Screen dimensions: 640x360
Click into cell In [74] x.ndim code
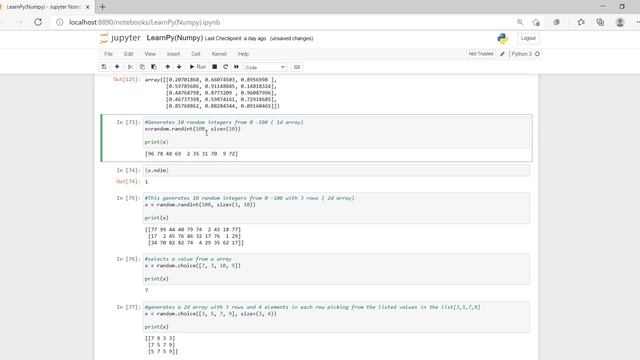click(x=336, y=170)
